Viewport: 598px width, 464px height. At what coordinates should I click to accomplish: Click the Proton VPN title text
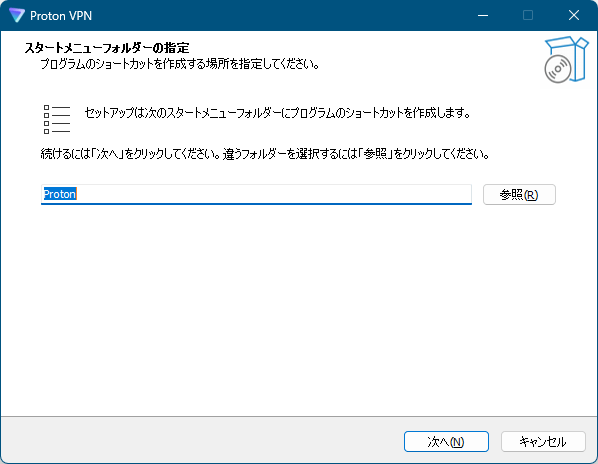pos(61,16)
